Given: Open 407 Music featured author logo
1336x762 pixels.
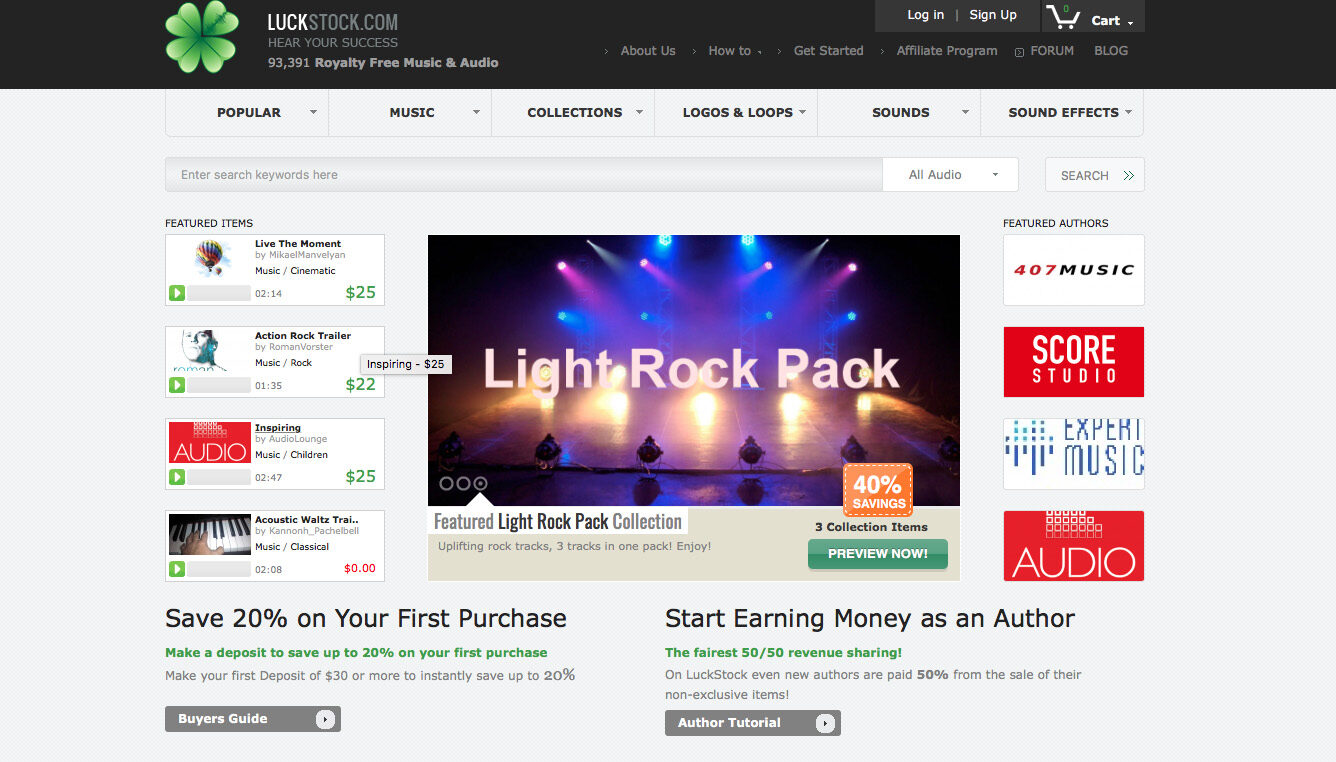Looking at the screenshot, I should pyautogui.click(x=1074, y=270).
